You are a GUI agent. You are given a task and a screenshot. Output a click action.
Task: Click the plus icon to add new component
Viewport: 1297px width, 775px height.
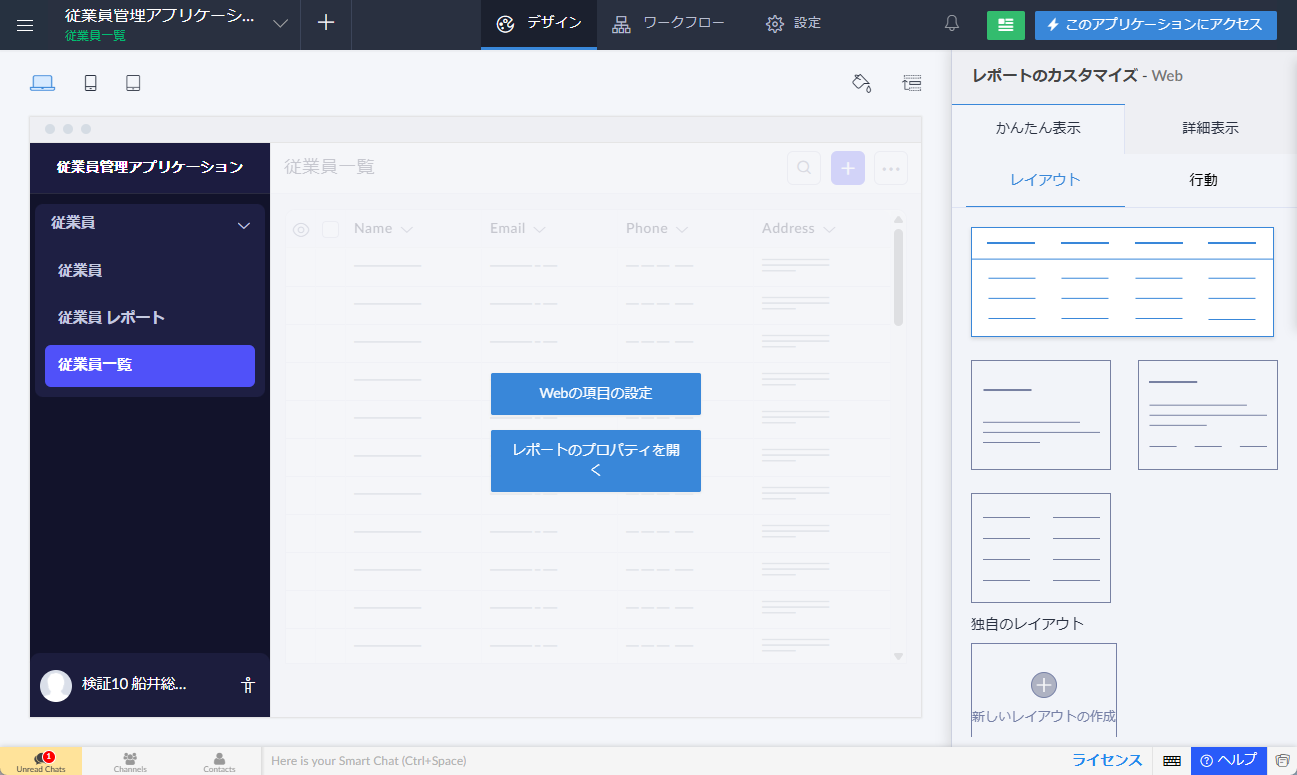pos(326,24)
